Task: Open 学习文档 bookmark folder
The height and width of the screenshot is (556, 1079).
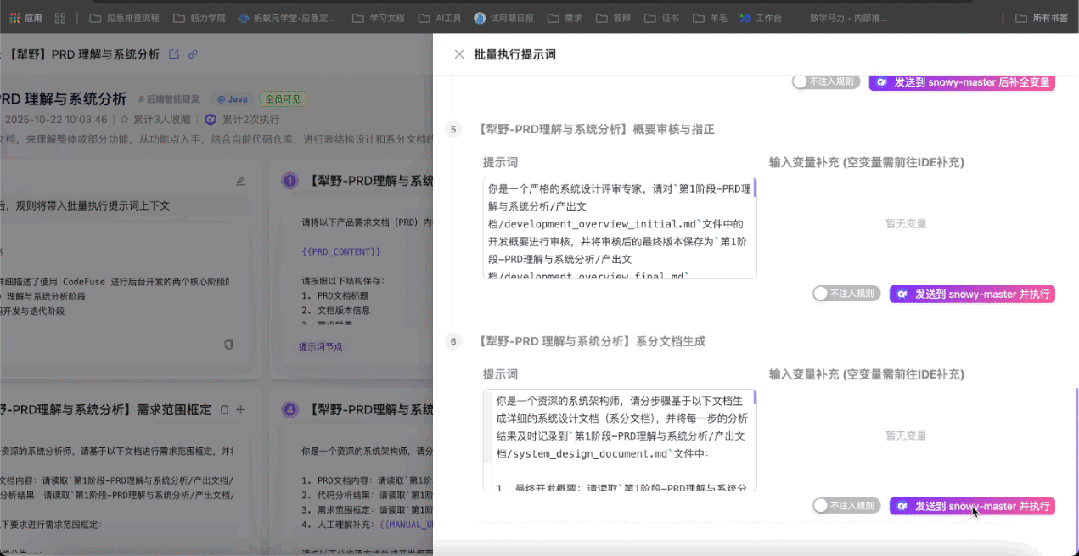Action: point(378,18)
